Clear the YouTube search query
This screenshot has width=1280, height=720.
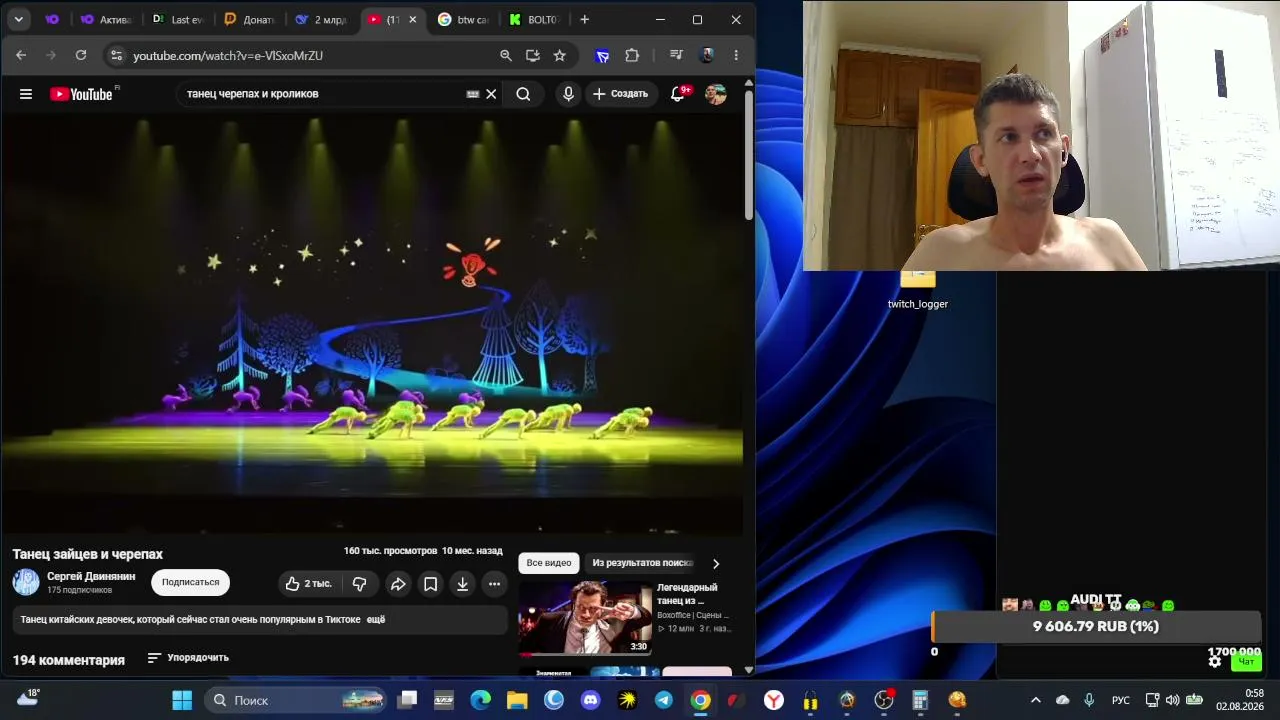(491, 94)
